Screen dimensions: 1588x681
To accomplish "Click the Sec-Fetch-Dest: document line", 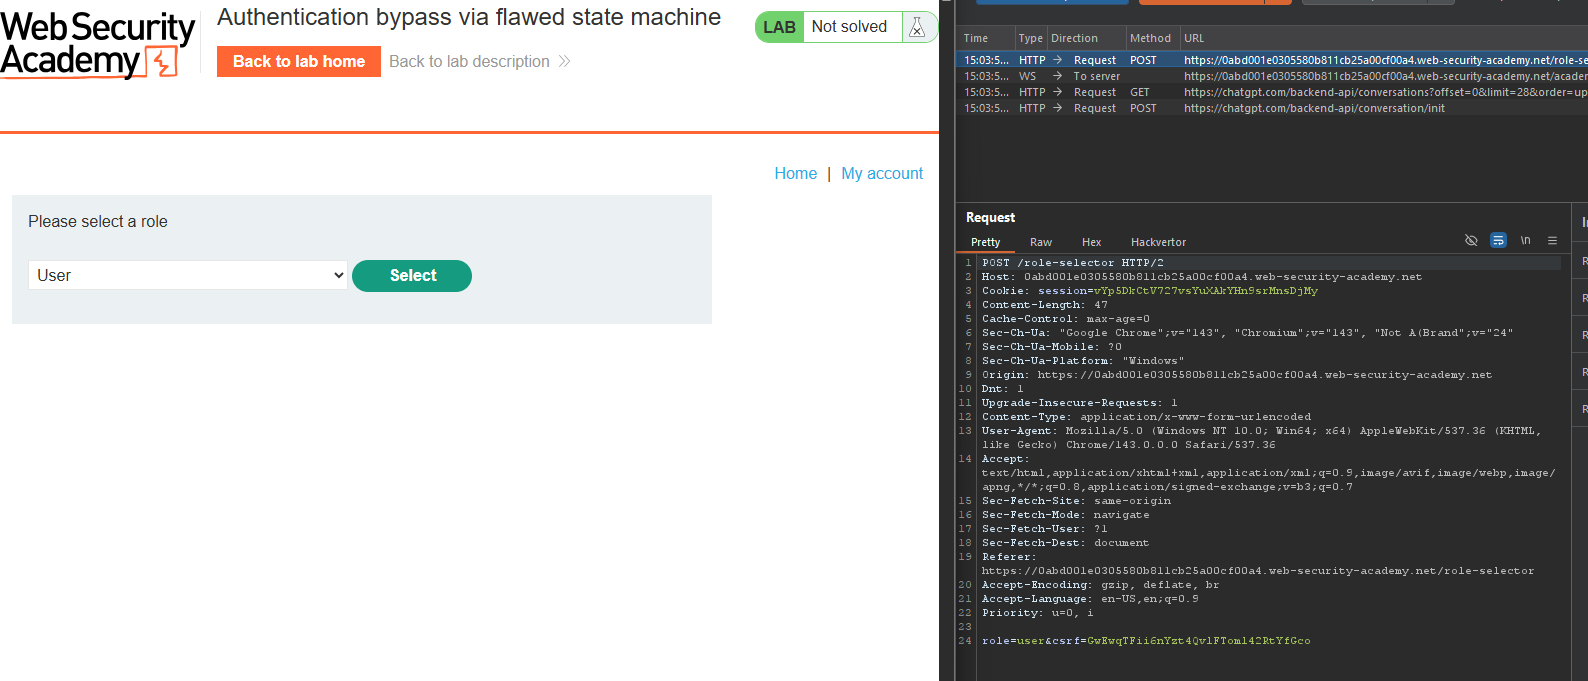I will click(x=1065, y=543).
